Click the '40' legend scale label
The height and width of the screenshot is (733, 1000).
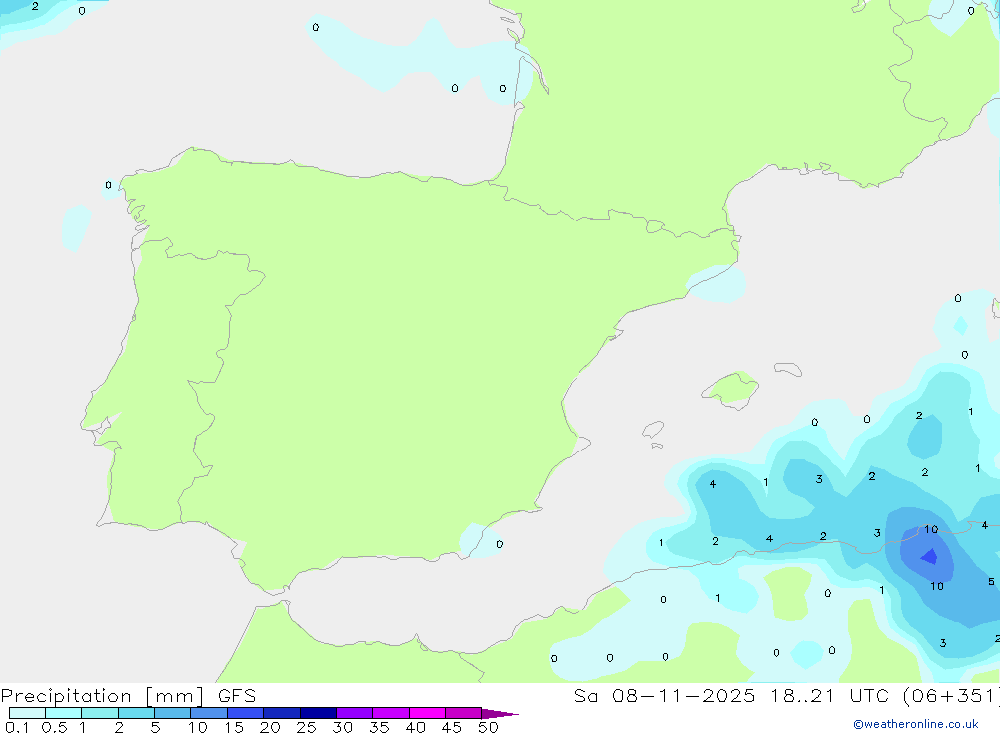415,727
